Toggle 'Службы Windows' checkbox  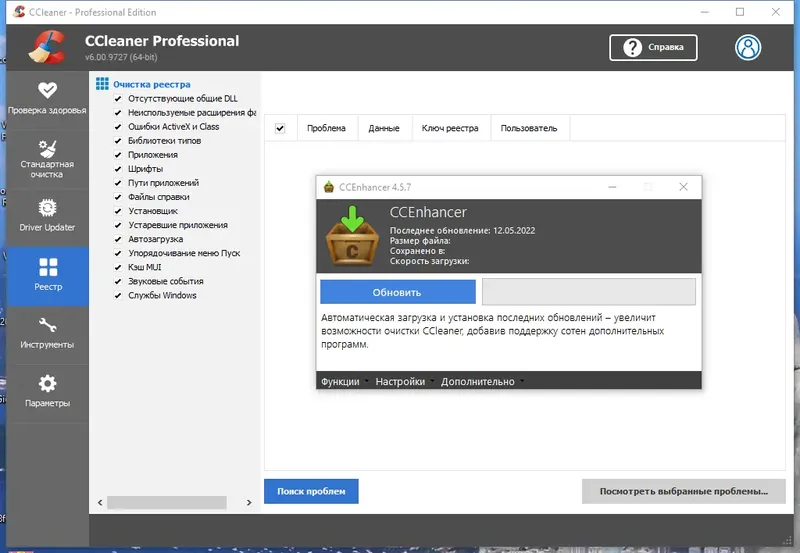118,295
